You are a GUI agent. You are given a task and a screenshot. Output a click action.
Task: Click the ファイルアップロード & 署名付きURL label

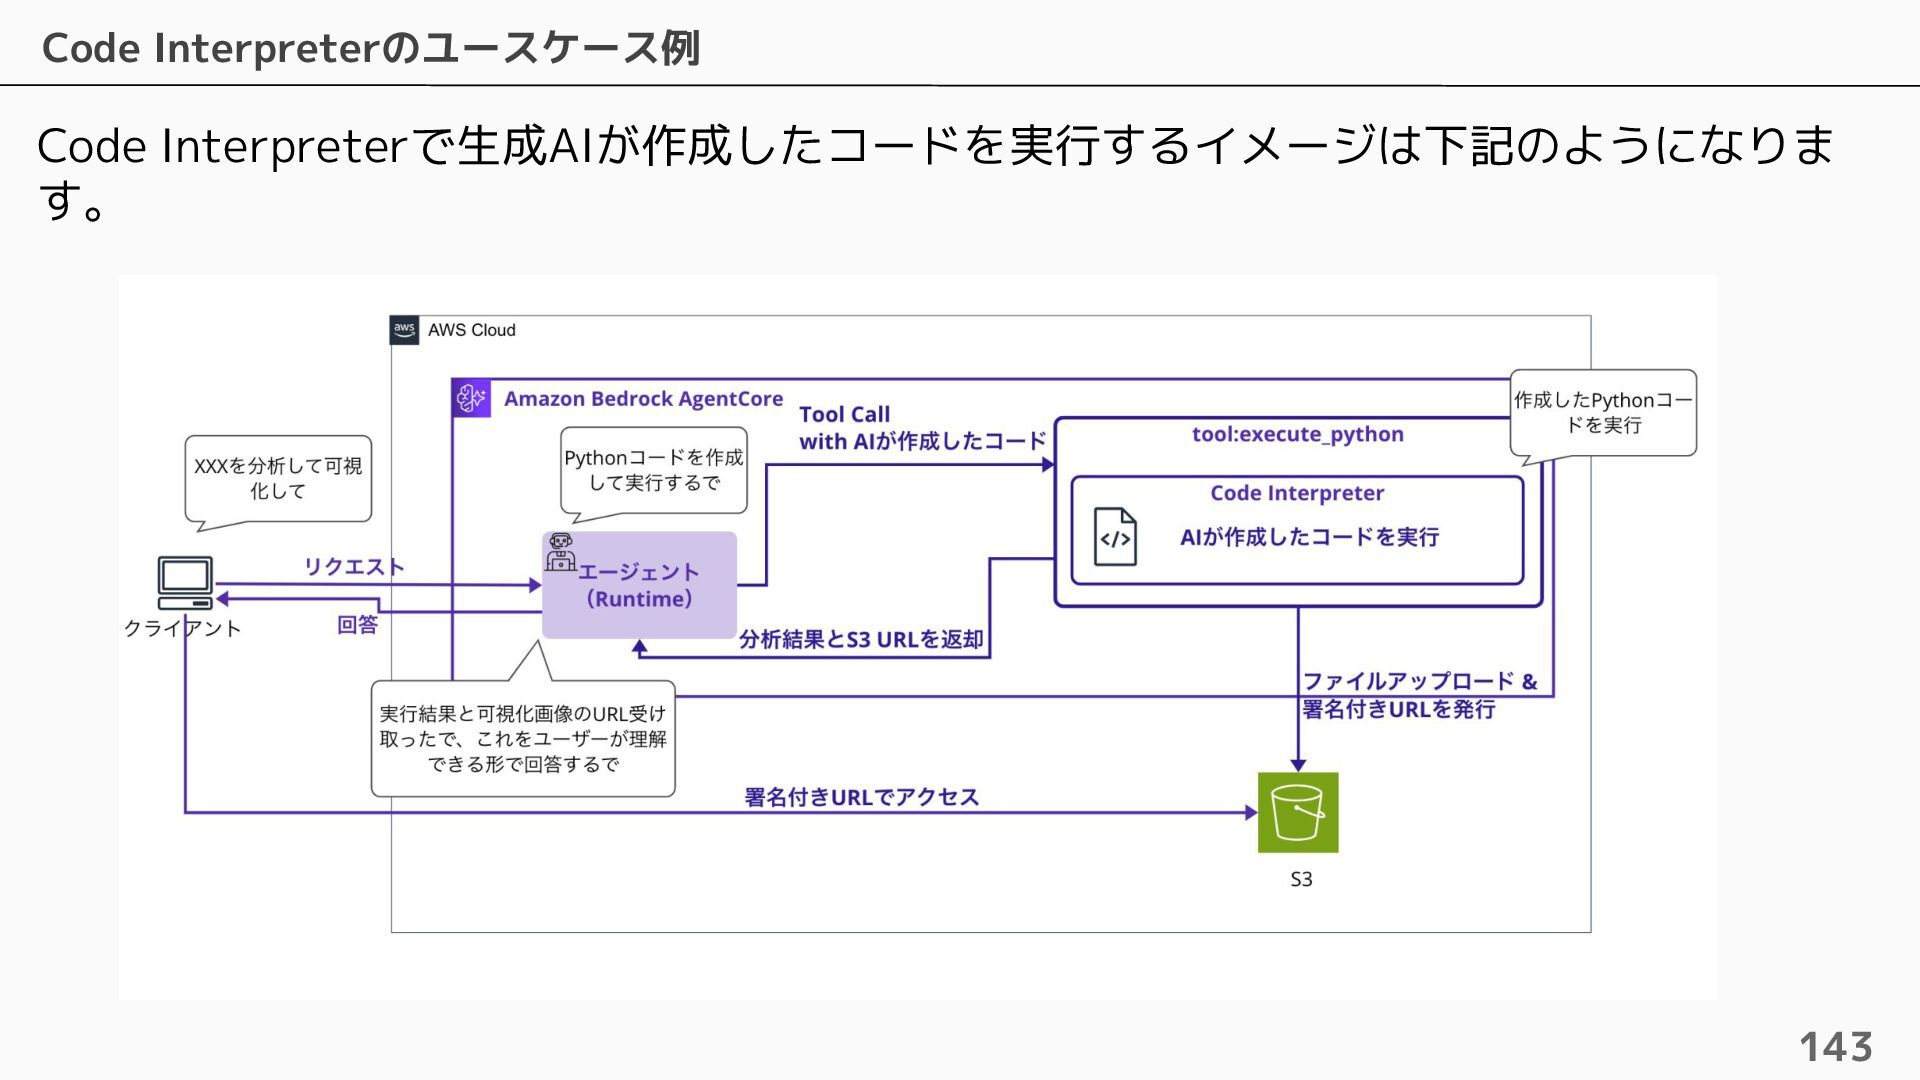(x=1418, y=695)
